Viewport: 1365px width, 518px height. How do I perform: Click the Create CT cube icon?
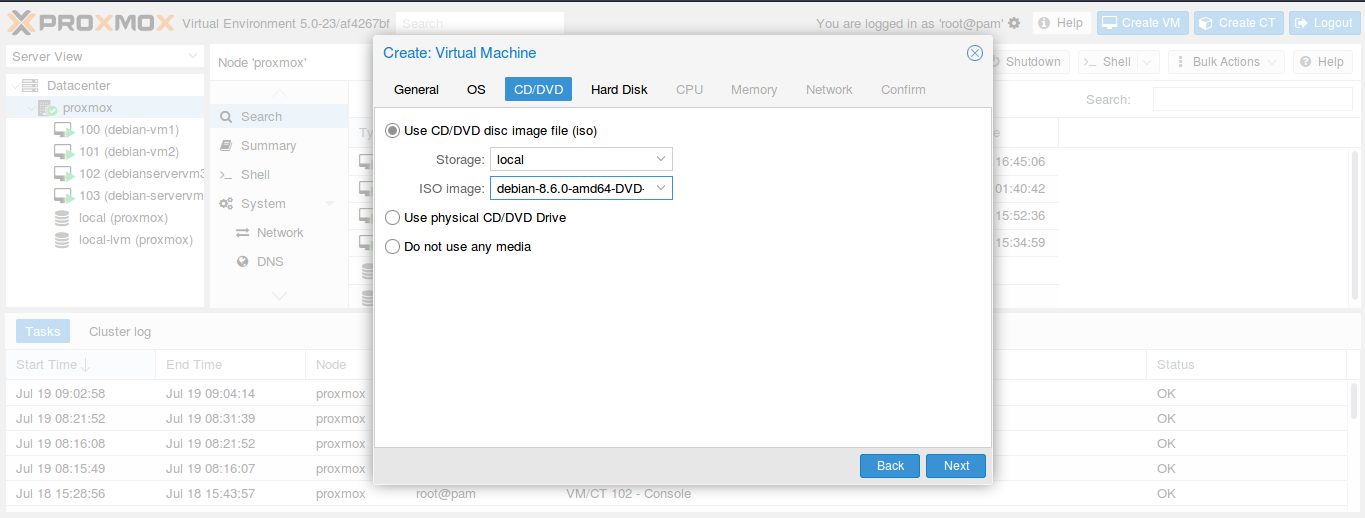coord(1206,23)
